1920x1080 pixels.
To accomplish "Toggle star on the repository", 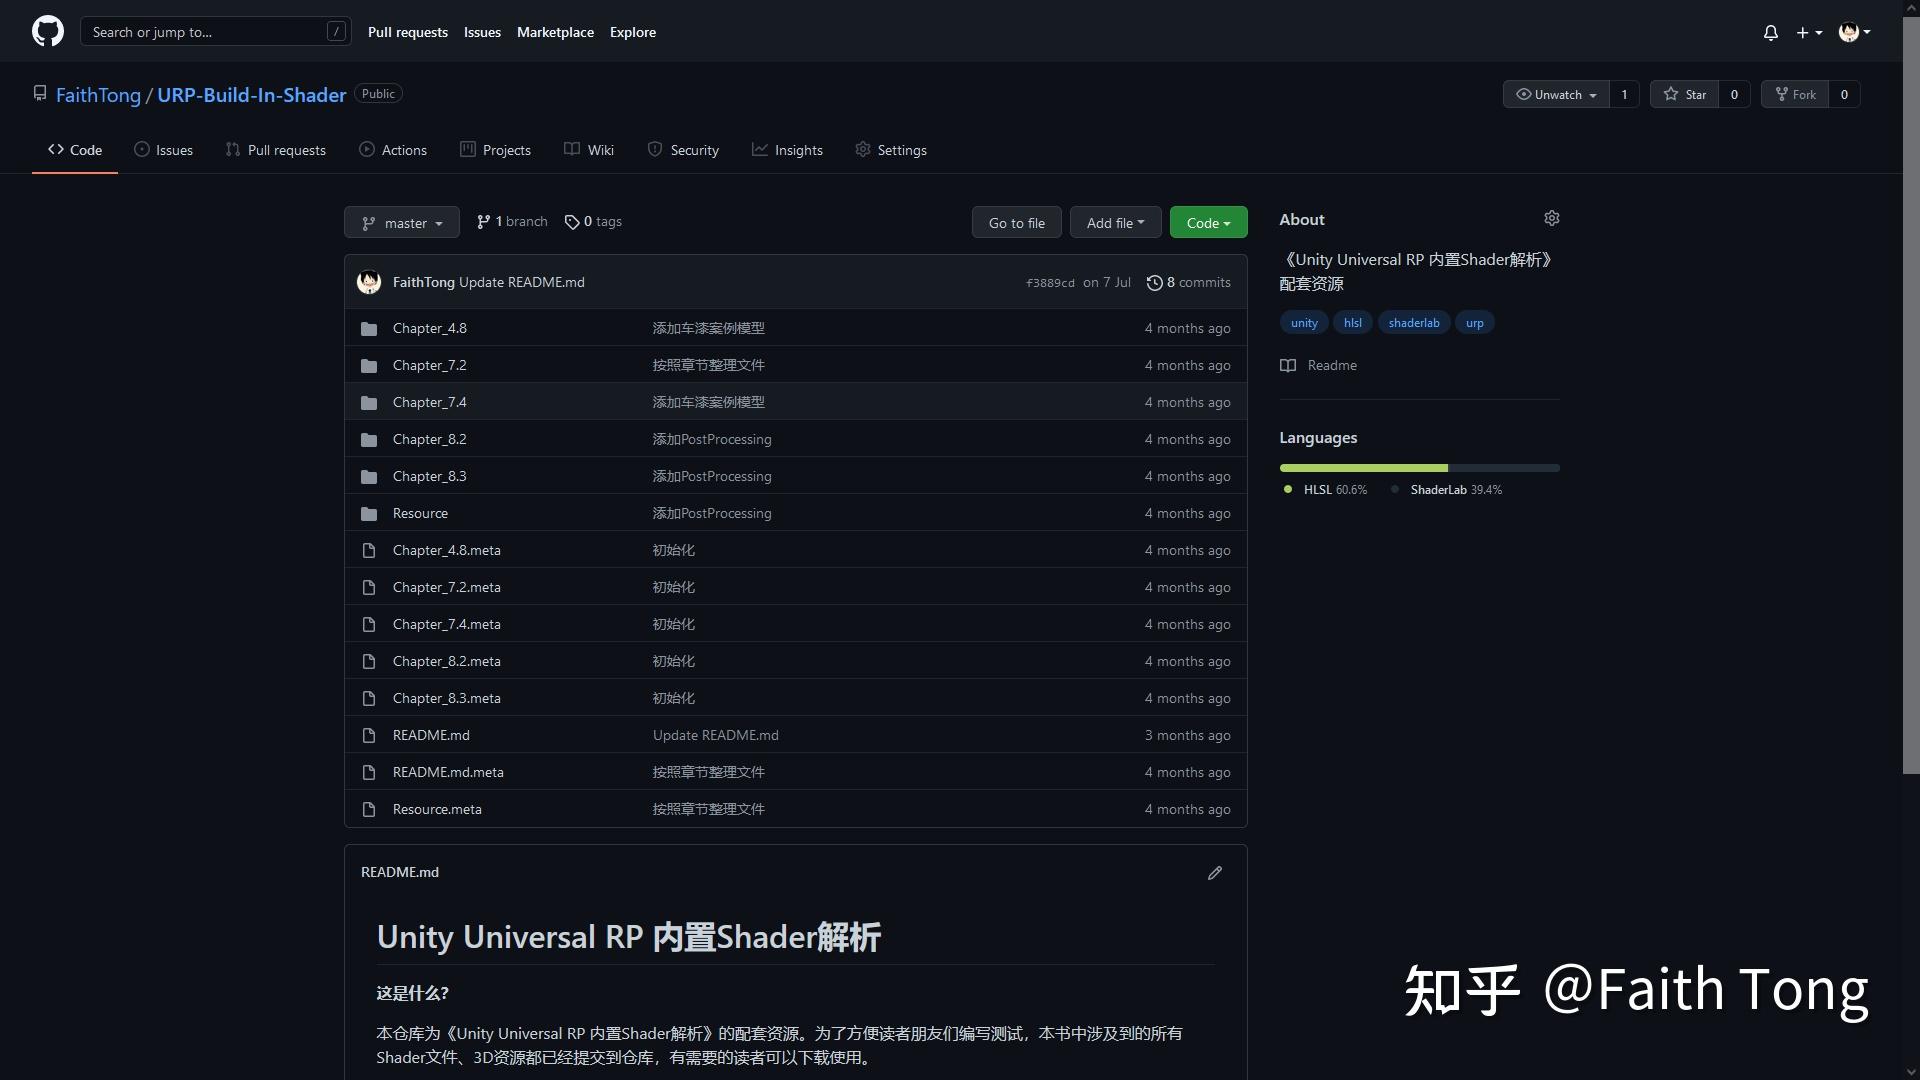I will (1685, 94).
